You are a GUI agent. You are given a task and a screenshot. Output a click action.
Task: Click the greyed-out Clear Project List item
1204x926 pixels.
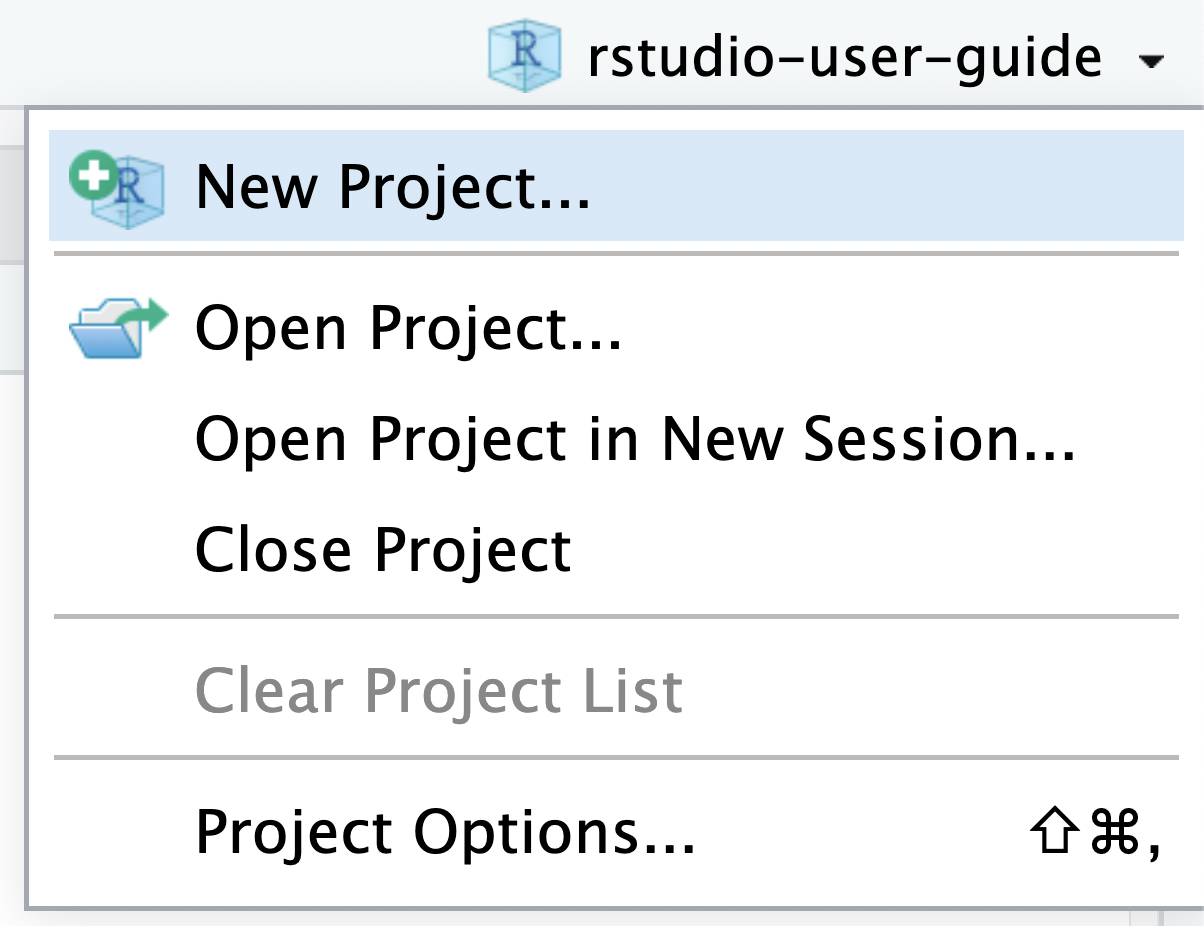pyautogui.click(x=438, y=690)
